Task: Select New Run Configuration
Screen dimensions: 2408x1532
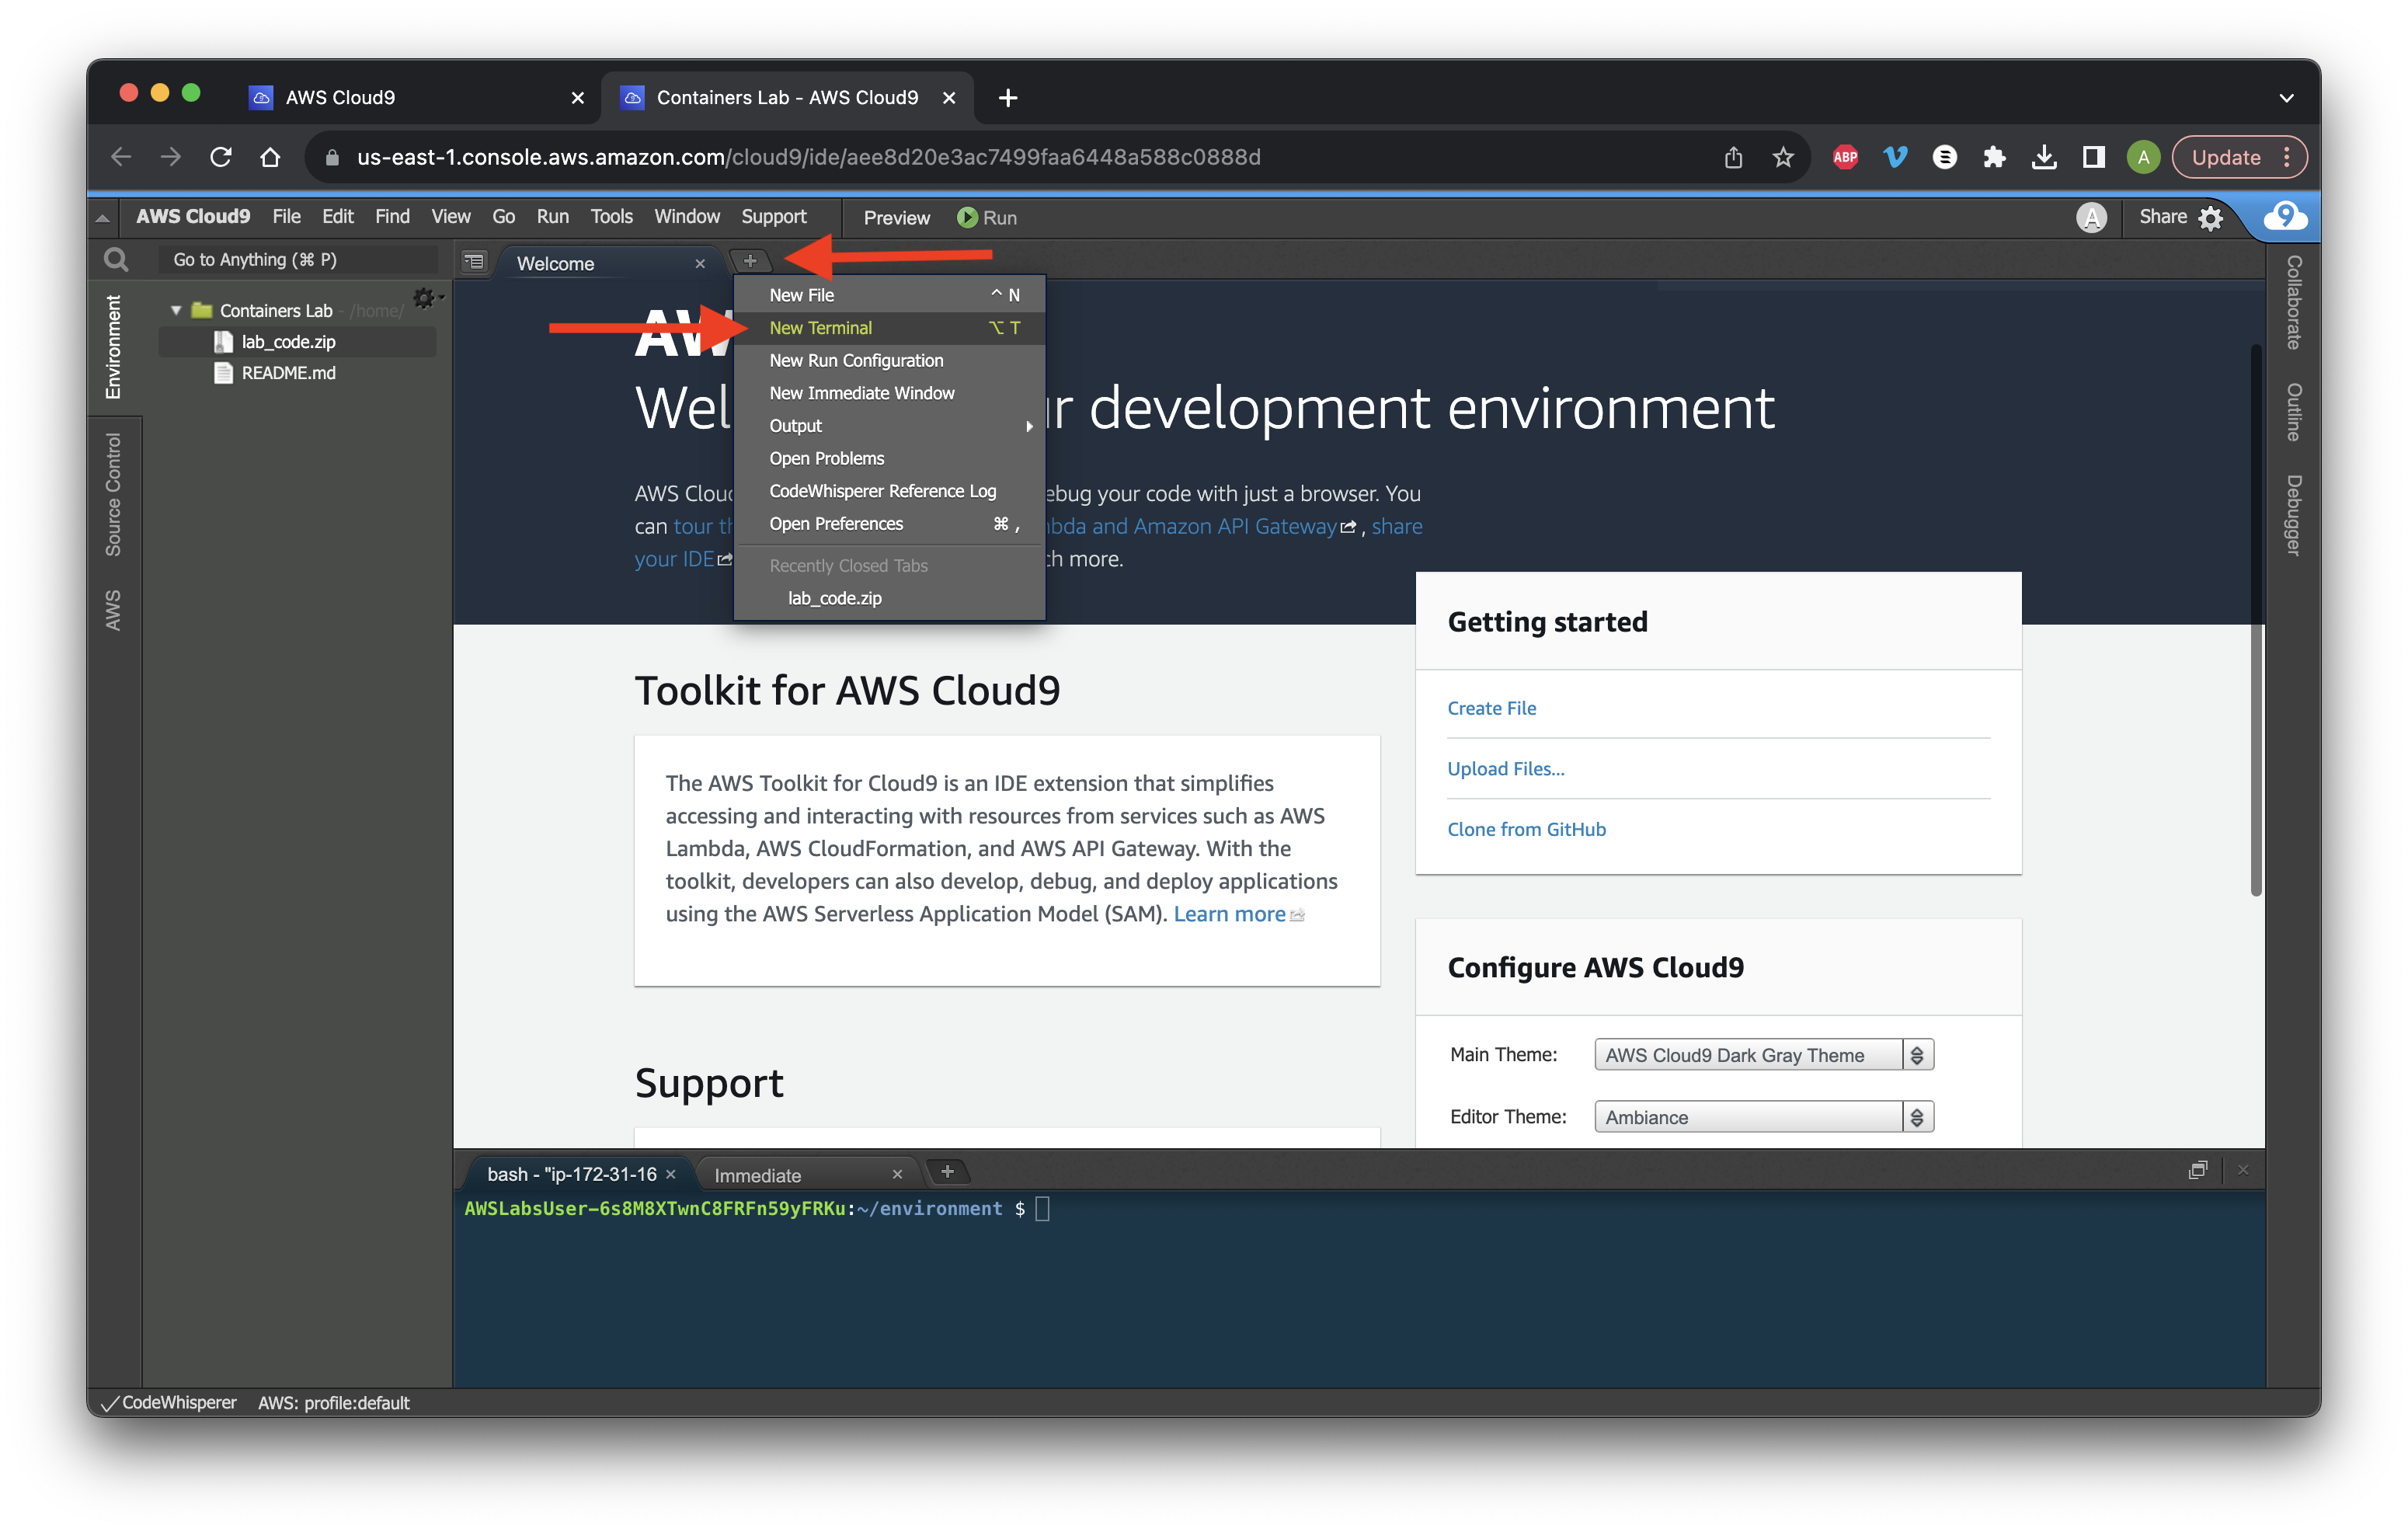Action: 889,361
